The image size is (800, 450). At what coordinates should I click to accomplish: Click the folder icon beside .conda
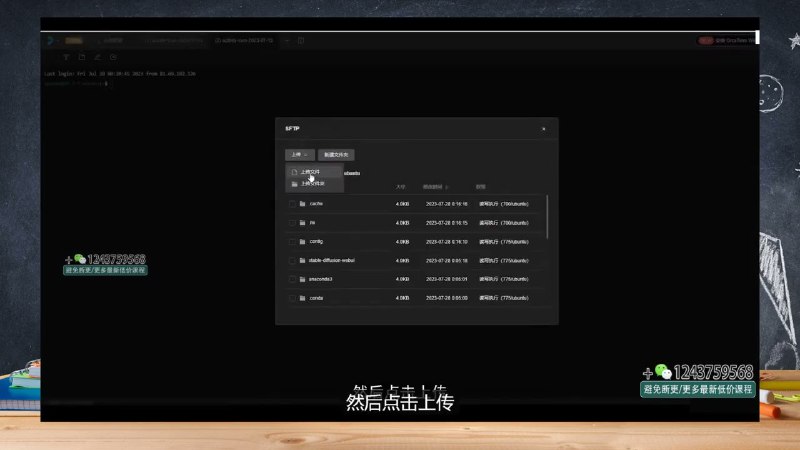click(303, 298)
